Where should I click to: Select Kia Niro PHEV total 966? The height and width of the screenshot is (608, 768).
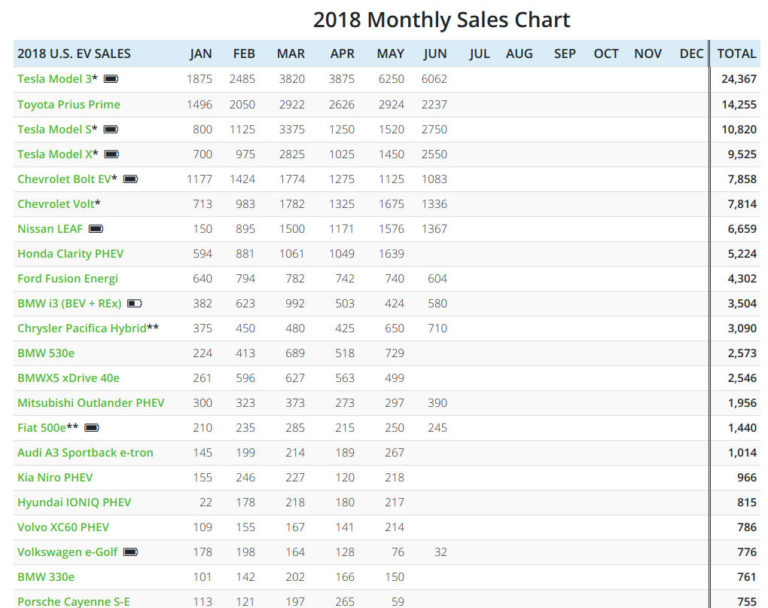tap(747, 478)
